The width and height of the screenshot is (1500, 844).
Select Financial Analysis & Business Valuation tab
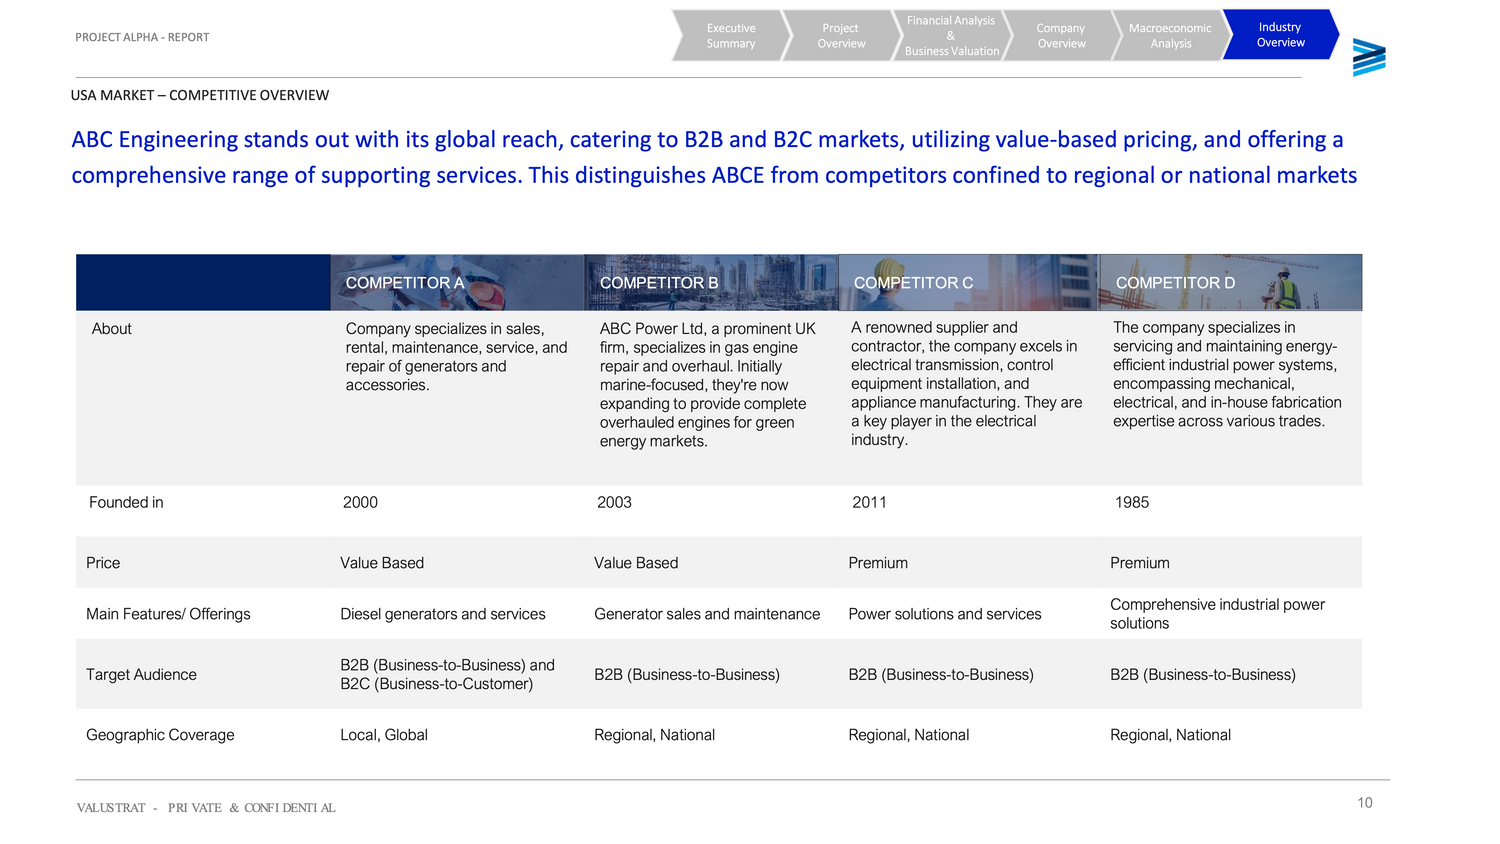tap(951, 36)
